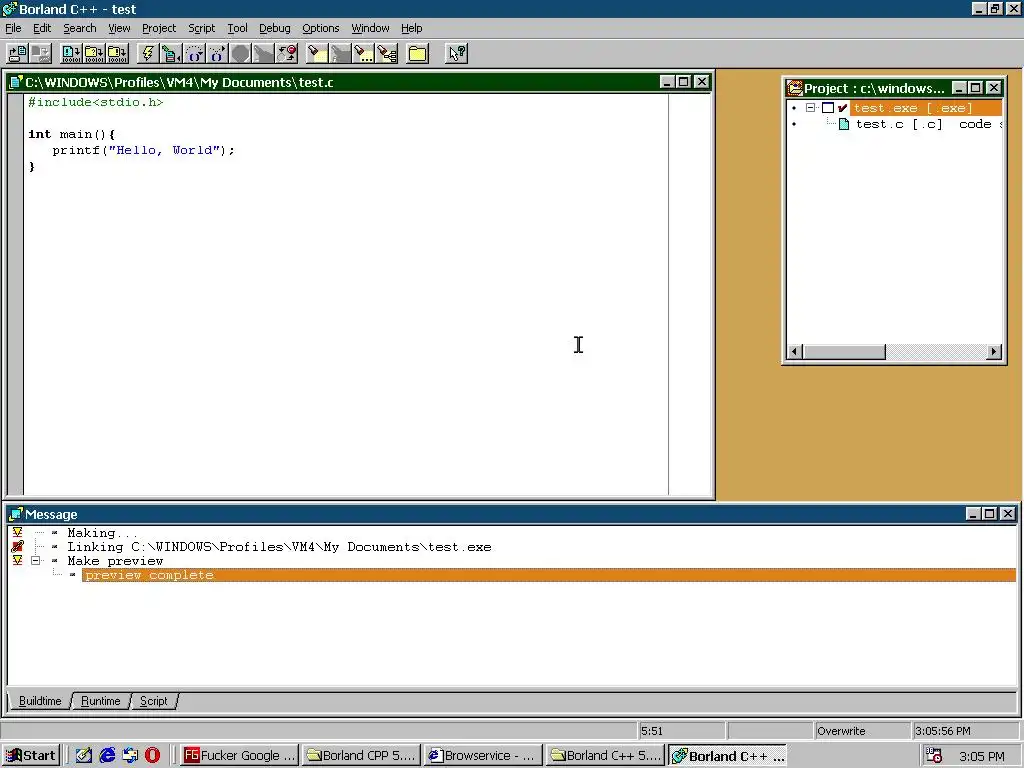Click the printf line in the code editor

[143, 150]
